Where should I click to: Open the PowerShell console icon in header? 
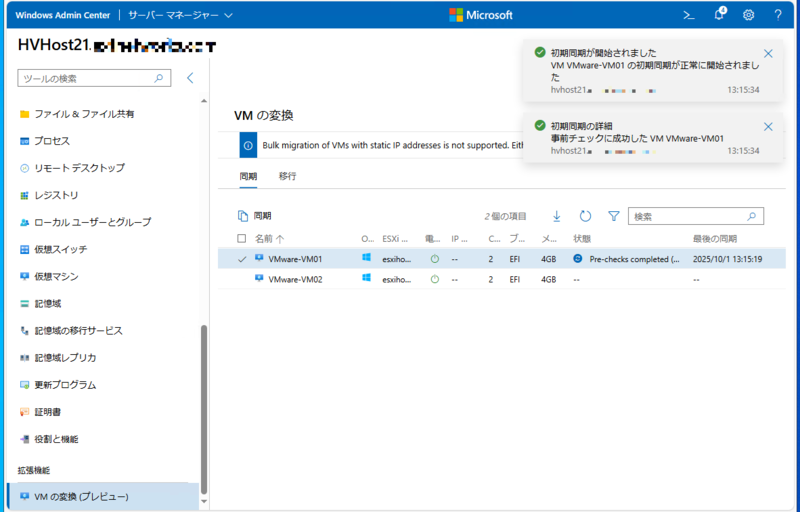(689, 15)
